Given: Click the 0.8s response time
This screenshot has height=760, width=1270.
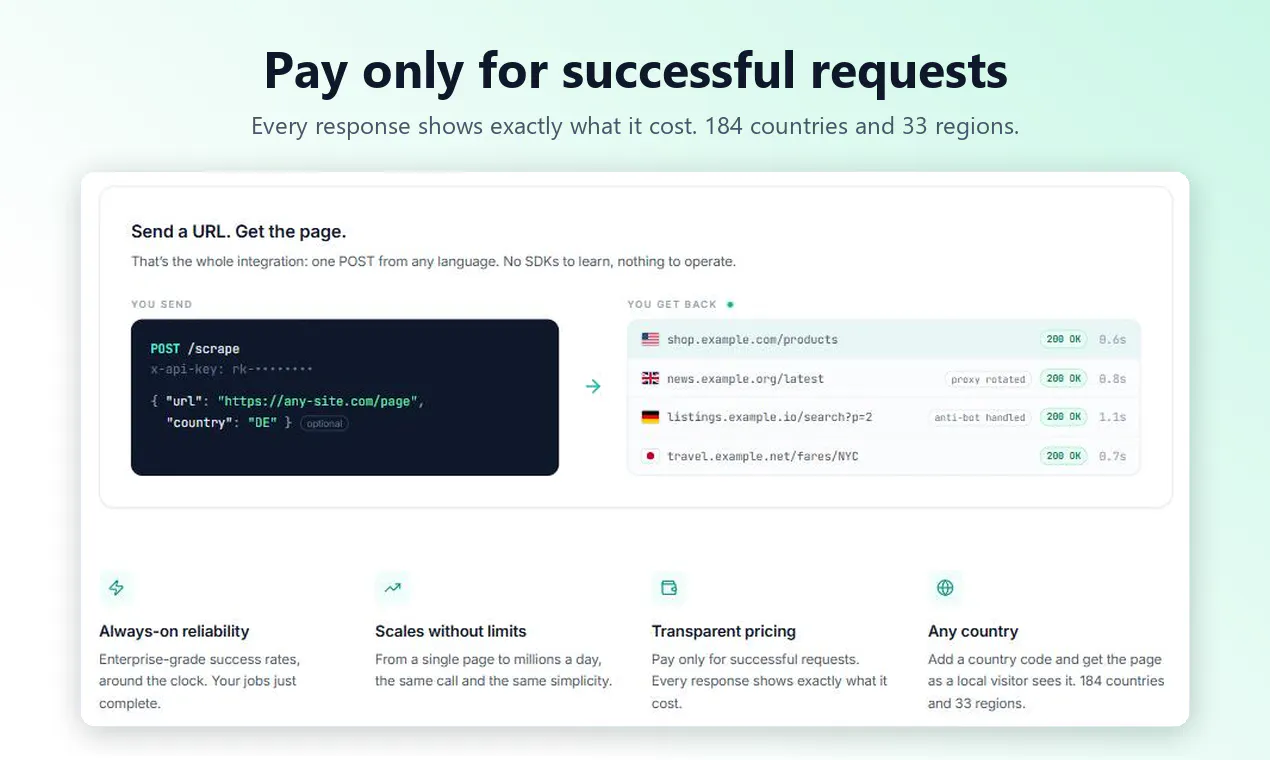Looking at the screenshot, I should [1112, 379].
